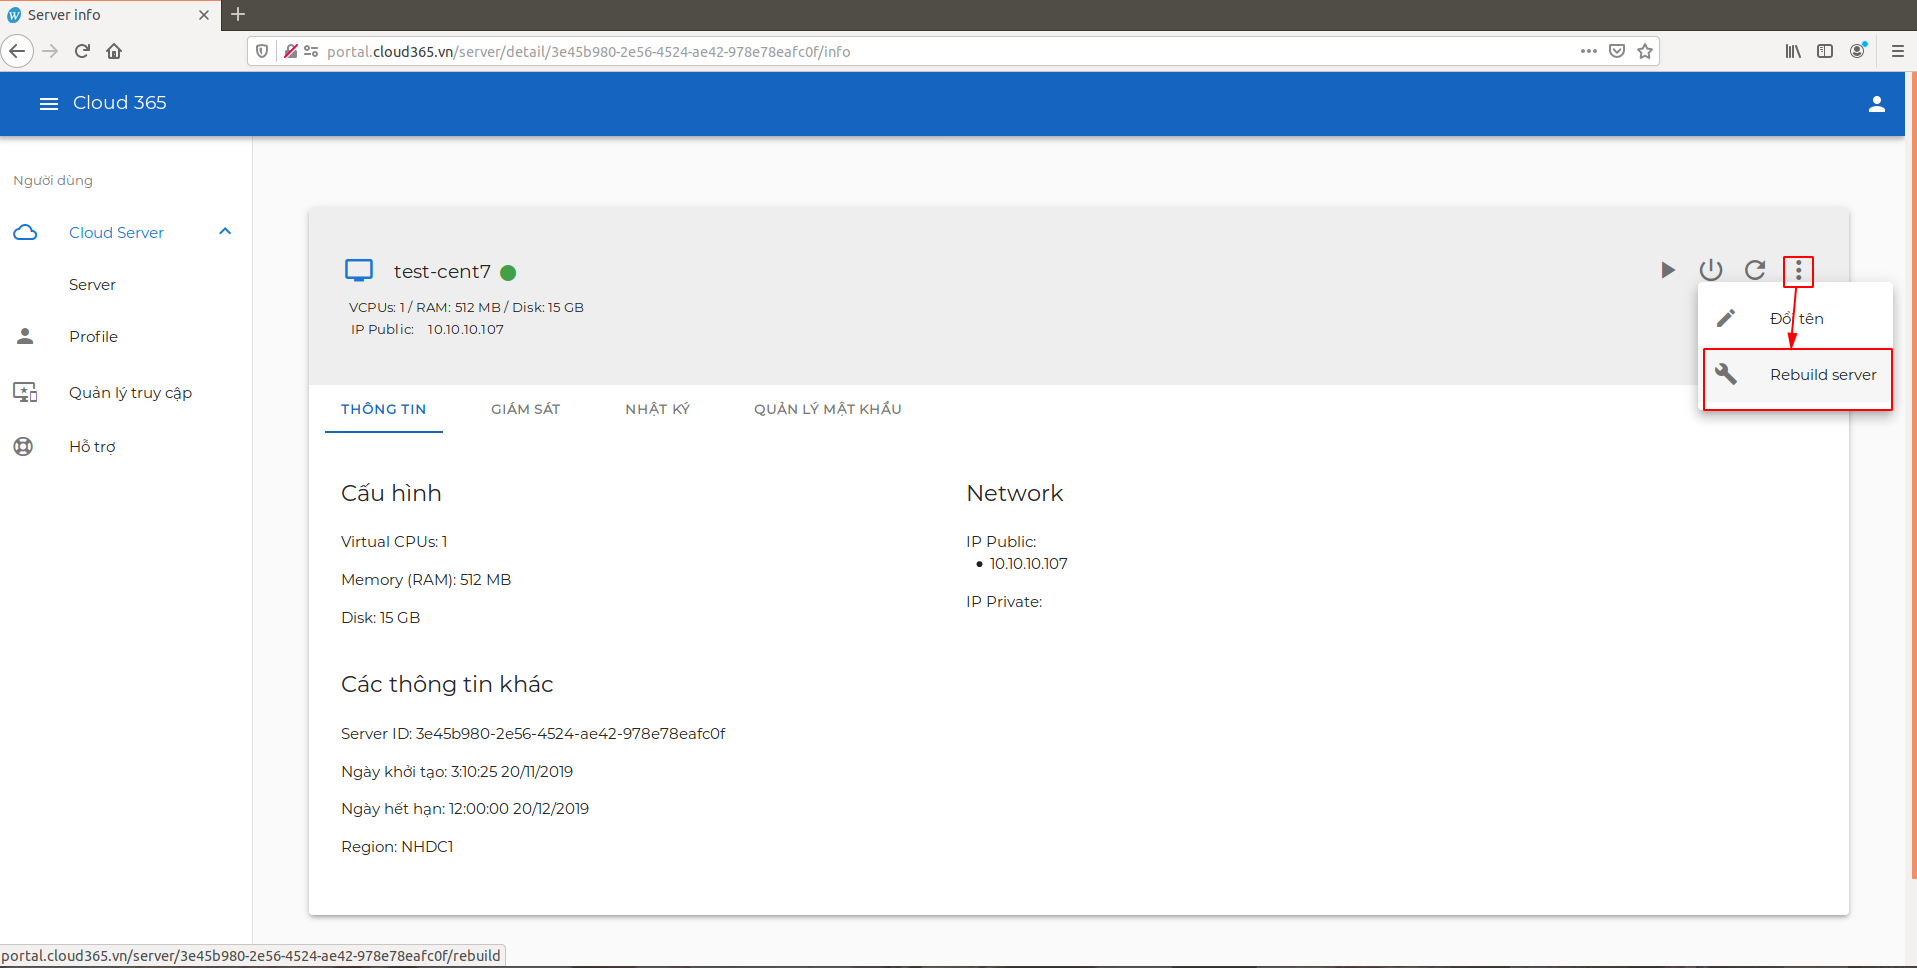Click the 'IP Private:' label
Viewport: 1917px width, 968px height.
tap(1004, 602)
